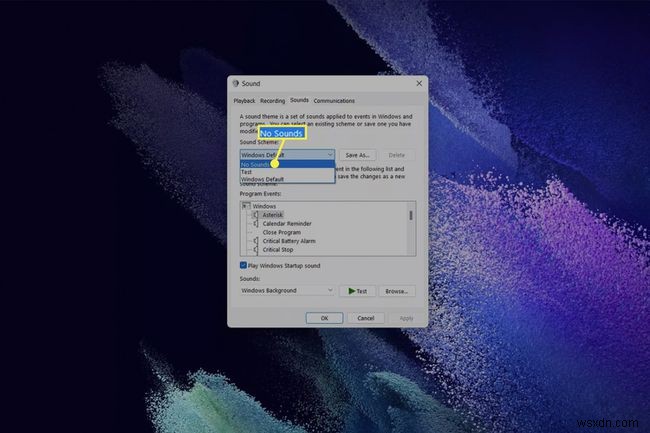Switch to the Playback tab
Screen dimensions: 650x433
[244, 101]
